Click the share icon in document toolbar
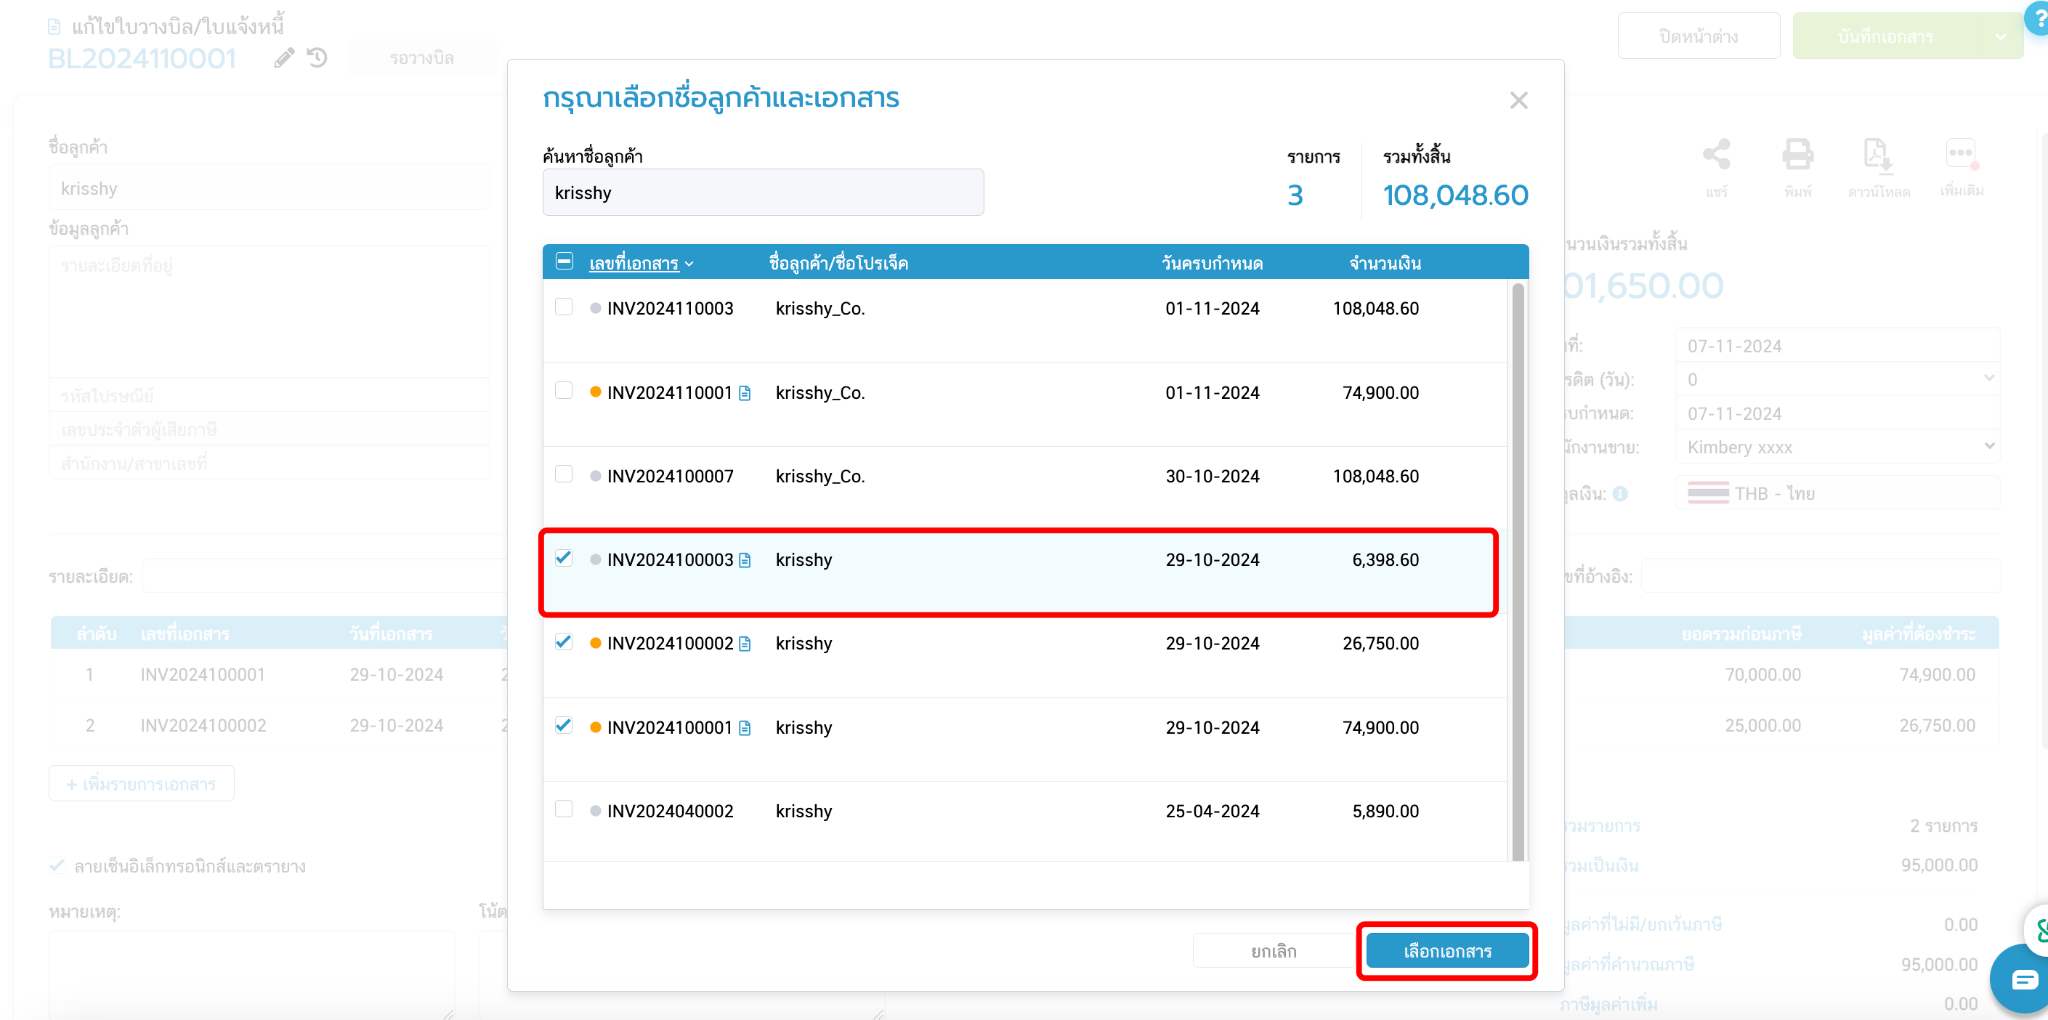2048x1020 pixels. pos(1716,154)
